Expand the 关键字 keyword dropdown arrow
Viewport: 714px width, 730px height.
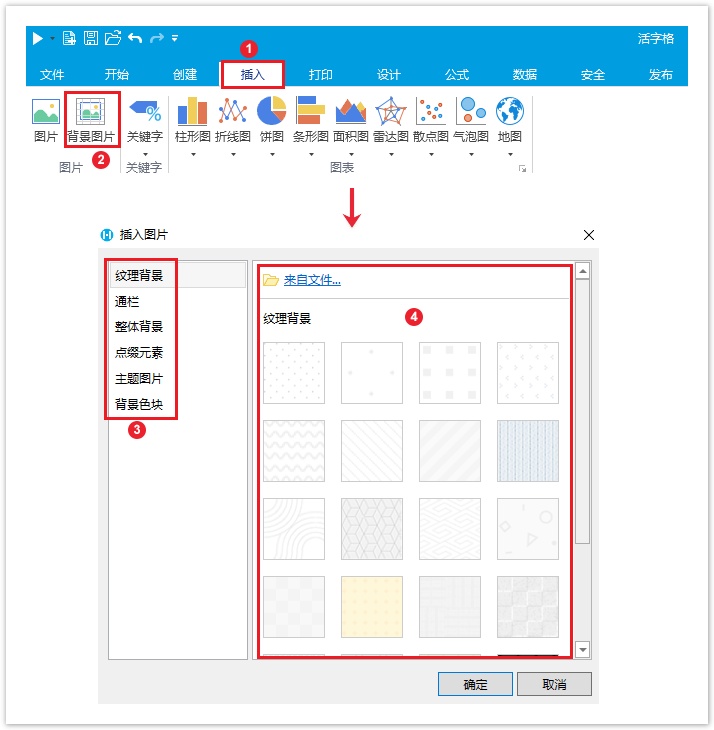click(x=145, y=153)
